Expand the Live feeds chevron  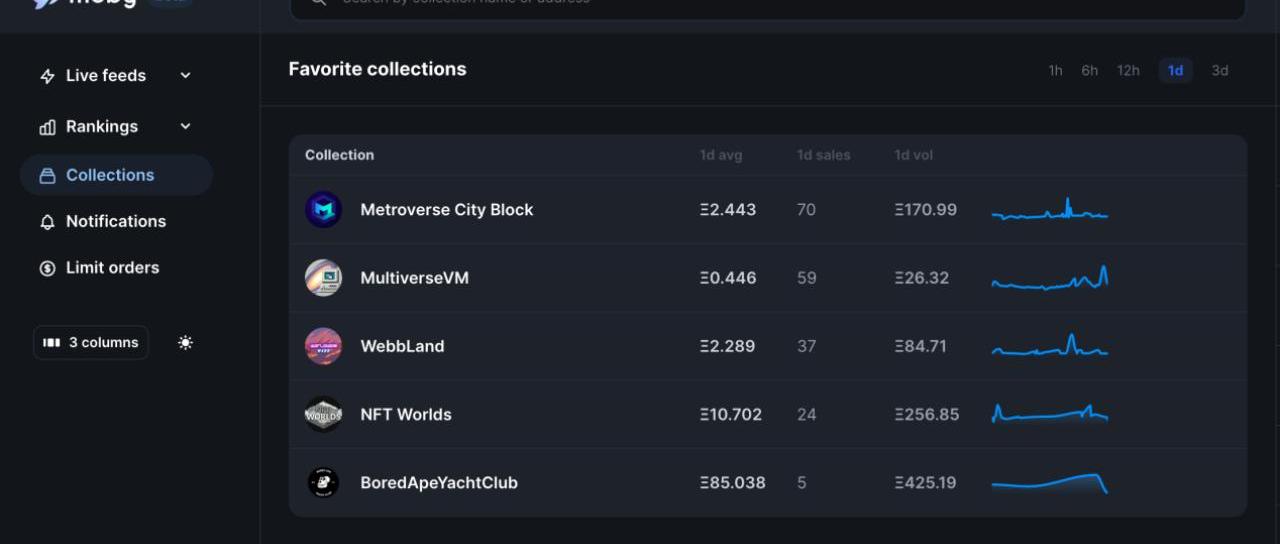click(x=185, y=76)
